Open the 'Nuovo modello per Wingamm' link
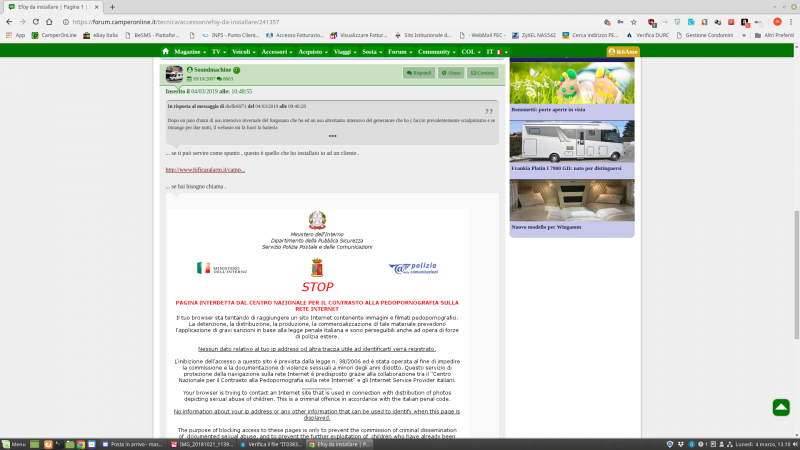 point(546,227)
